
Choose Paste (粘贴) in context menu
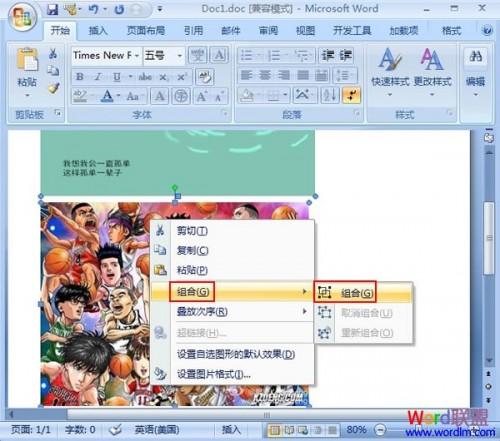(x=232, y=270)
